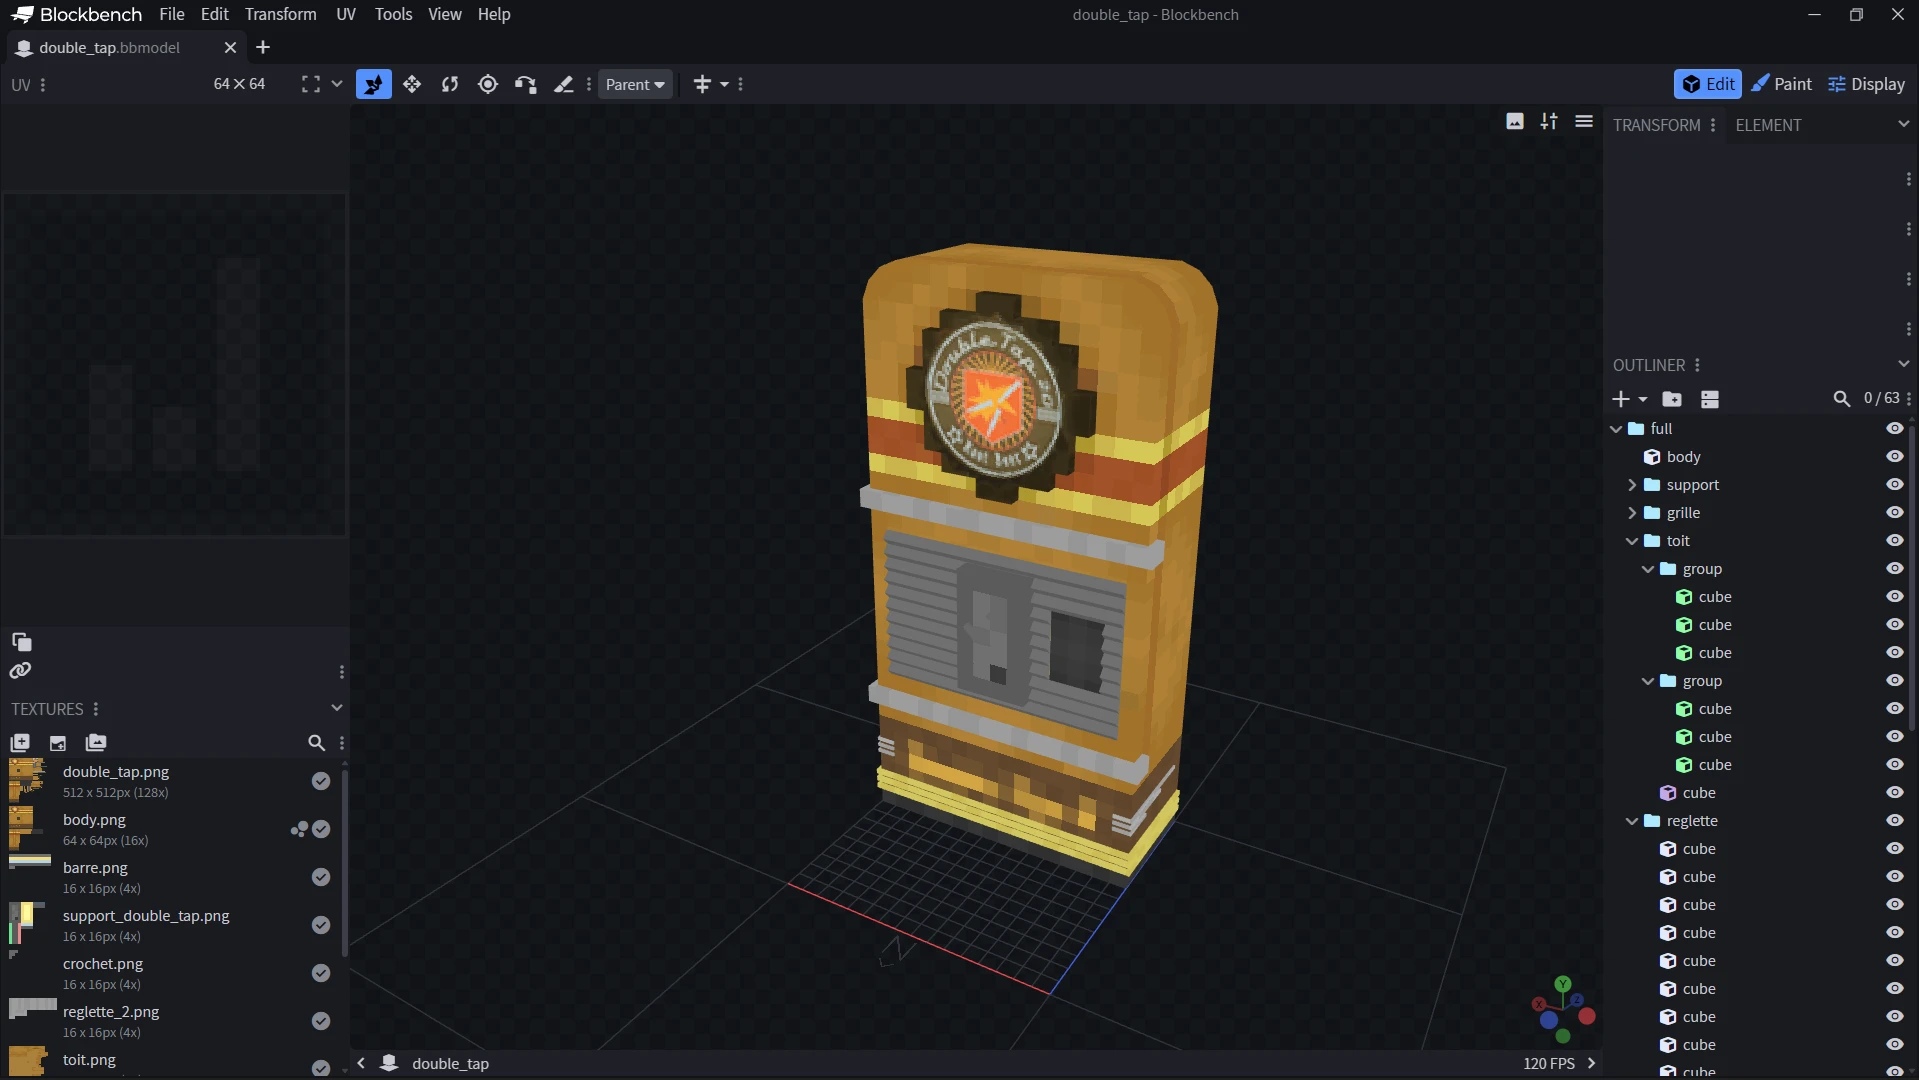Open the File menu
Viewport: 1919px width, 1080px height.
[x=172, y=14]
